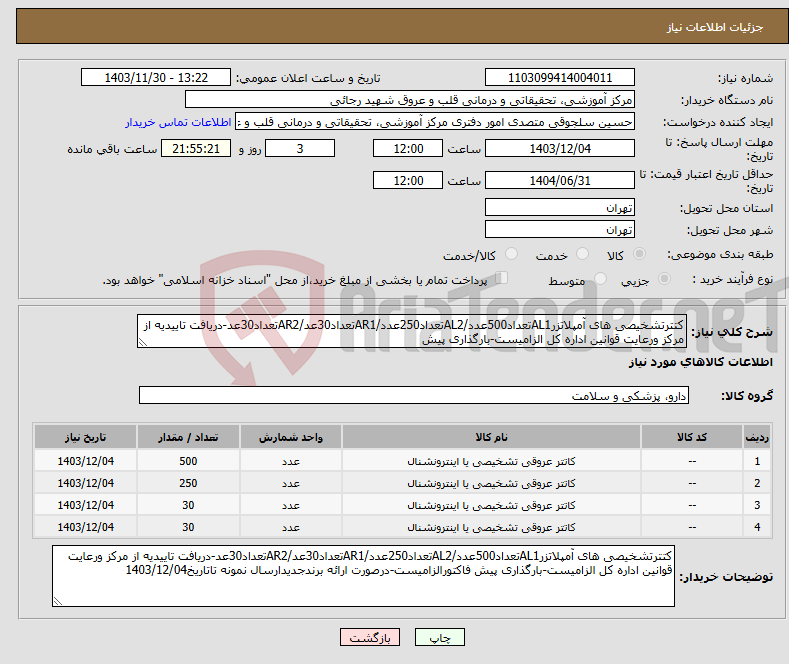The image size is (789, 664).
Task: Click the response deadline 12:00 time field
Action: tap(408, 148)
